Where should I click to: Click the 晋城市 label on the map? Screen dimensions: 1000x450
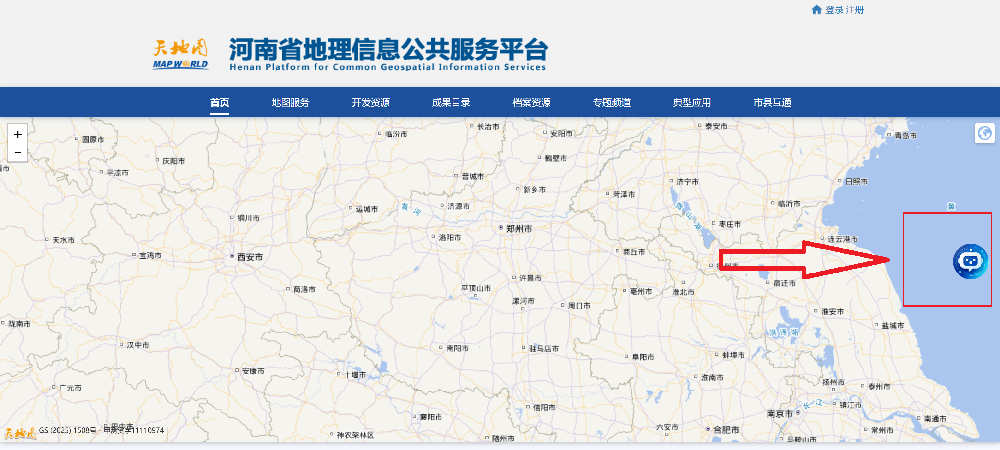coord(473,177)
